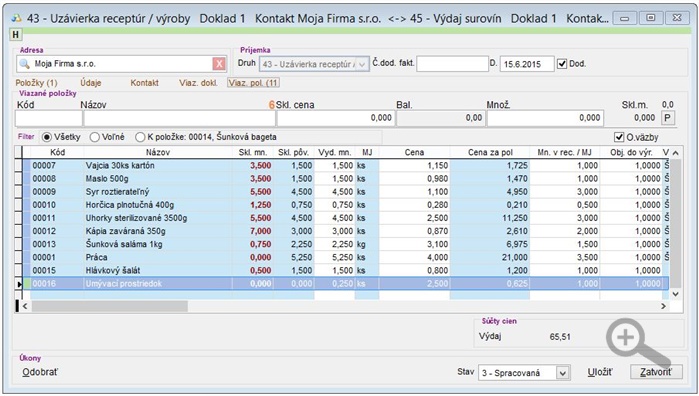Click the Cena za pol column header

[x=490, y=153]
